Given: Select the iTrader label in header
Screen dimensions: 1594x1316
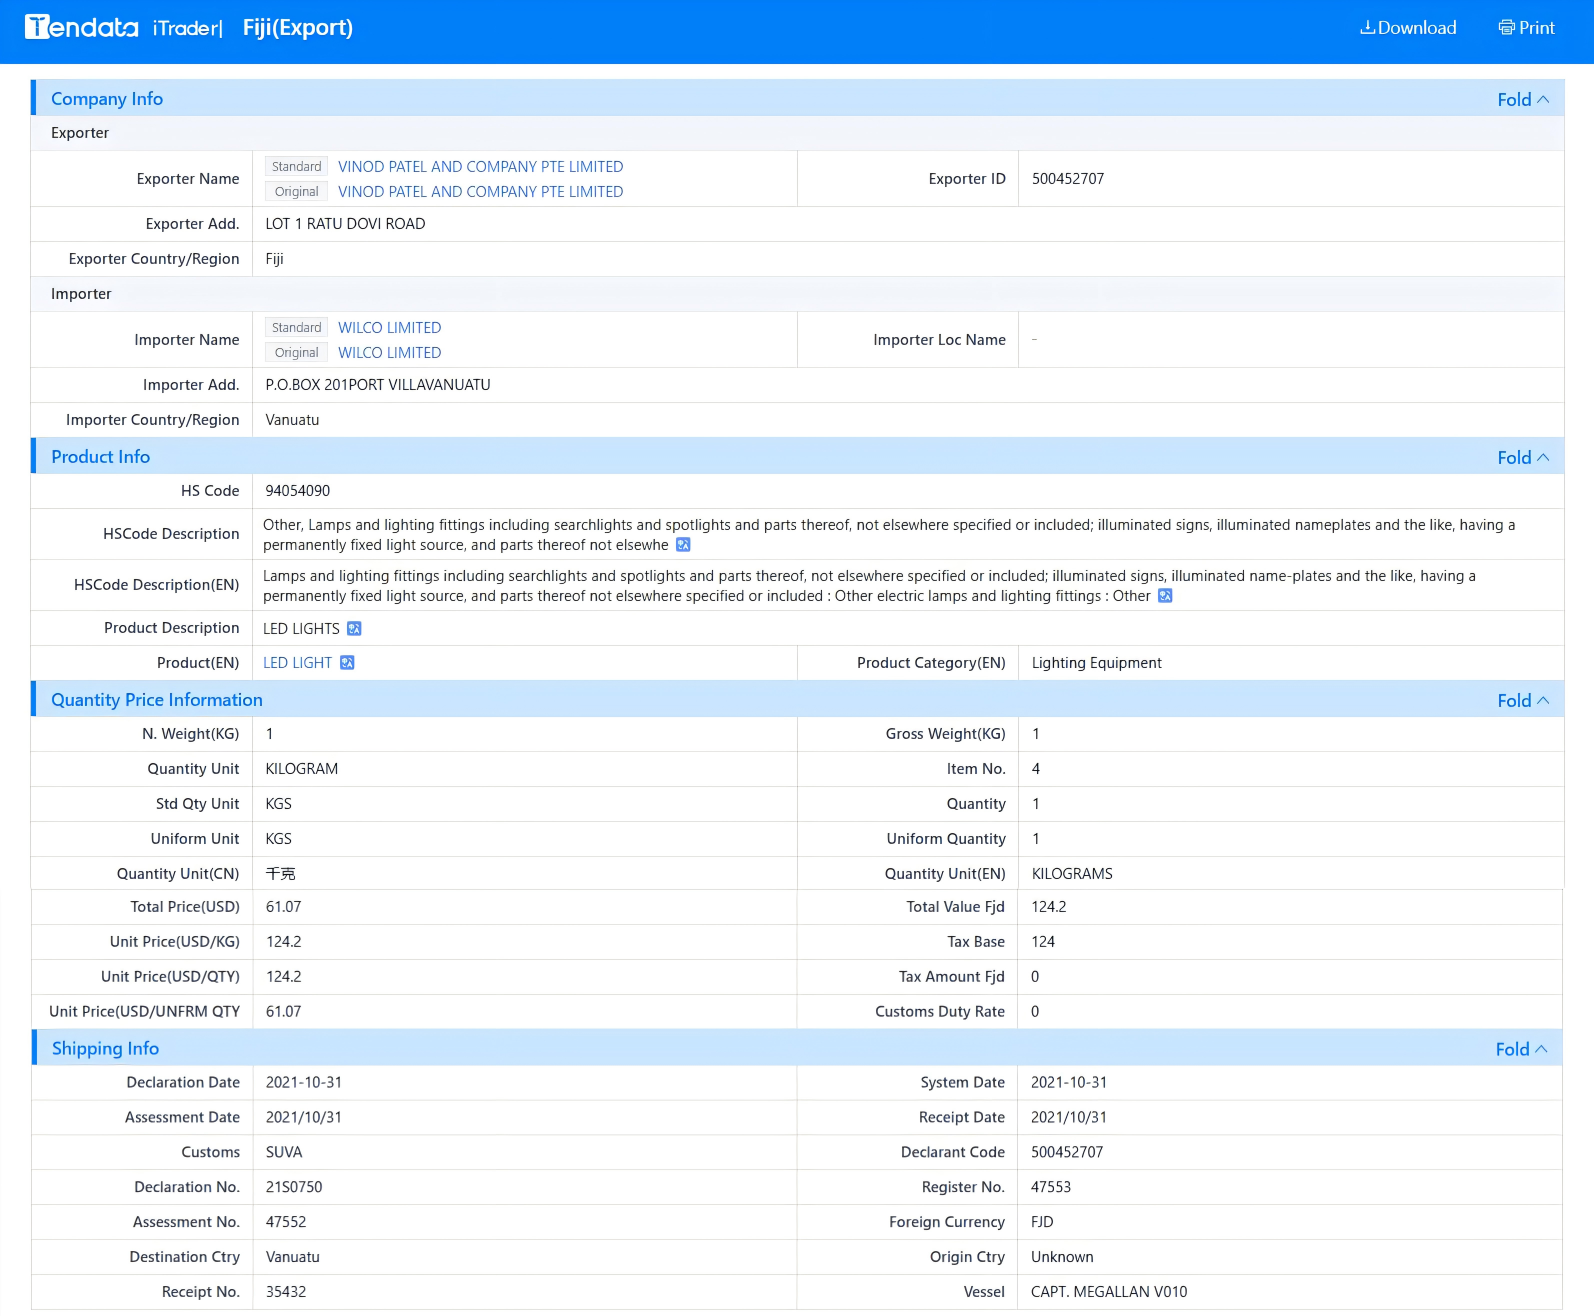Looking at the screenshot, I should (x=185, y=28).
